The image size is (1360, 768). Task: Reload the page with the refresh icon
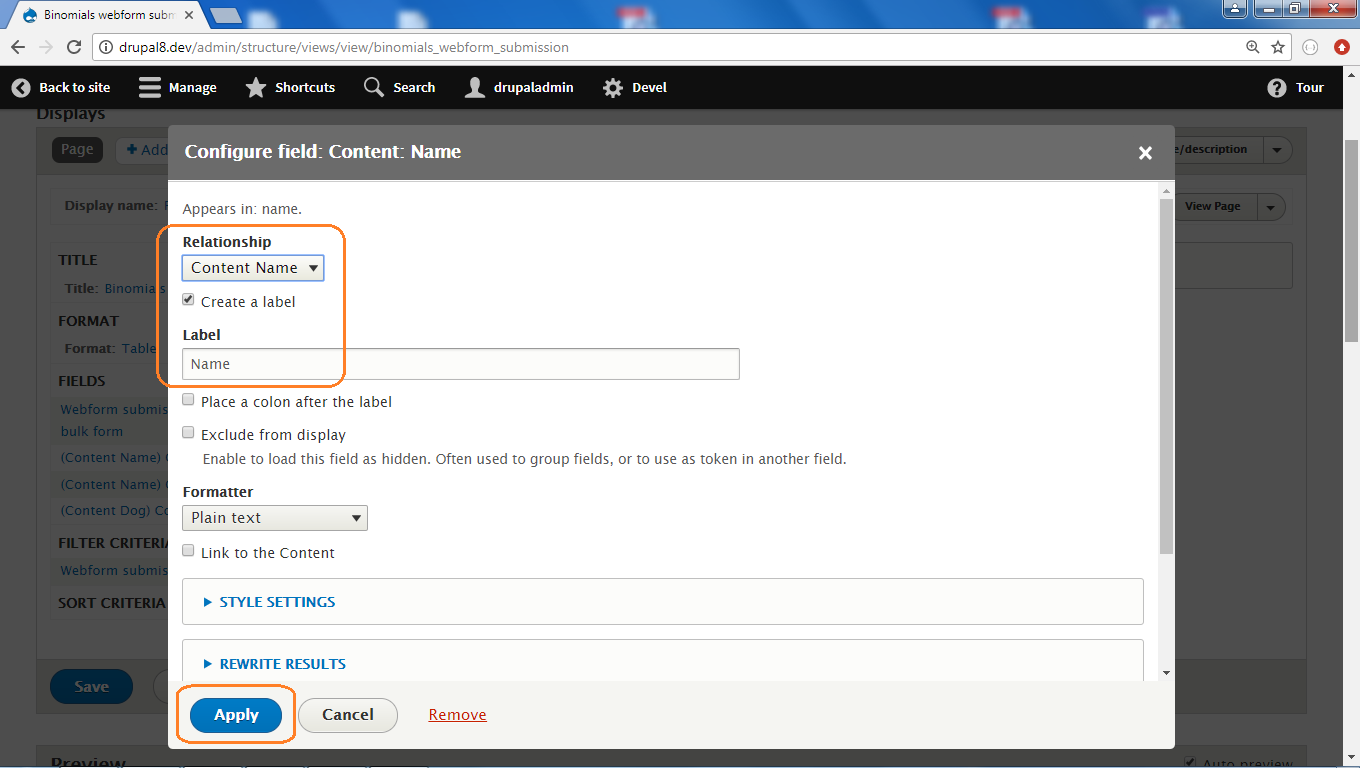[76, 46]
